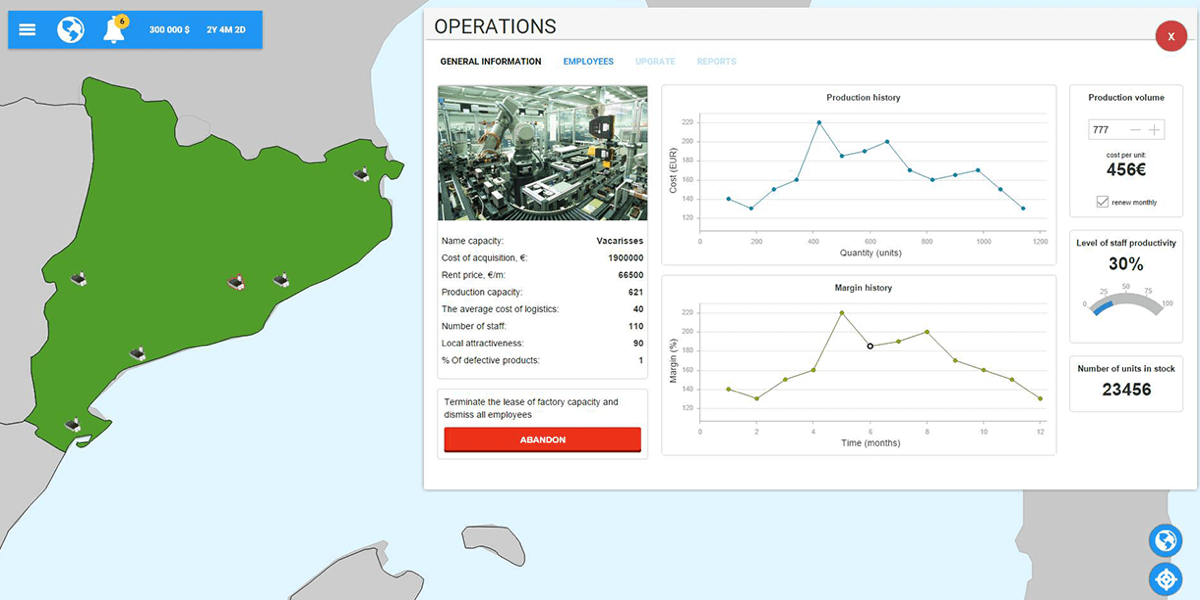Click the crosshair locate button

[x=1165, y=579]
